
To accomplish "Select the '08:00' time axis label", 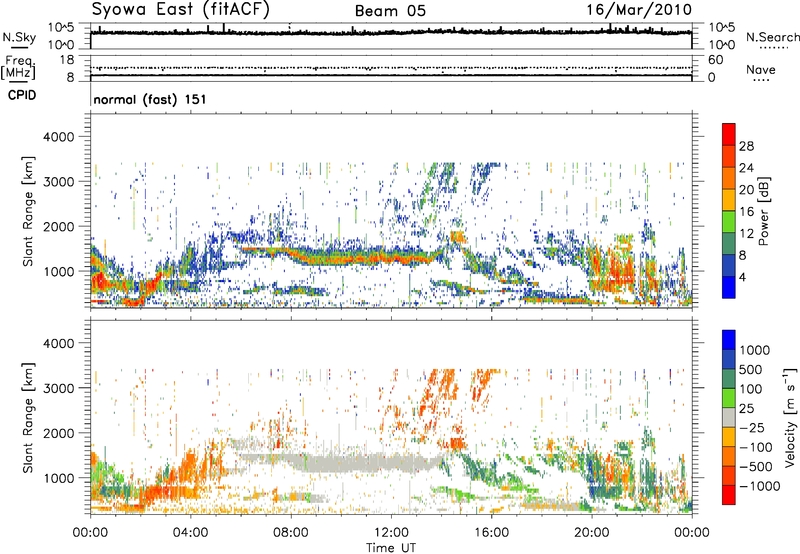I will coord(291,533).
